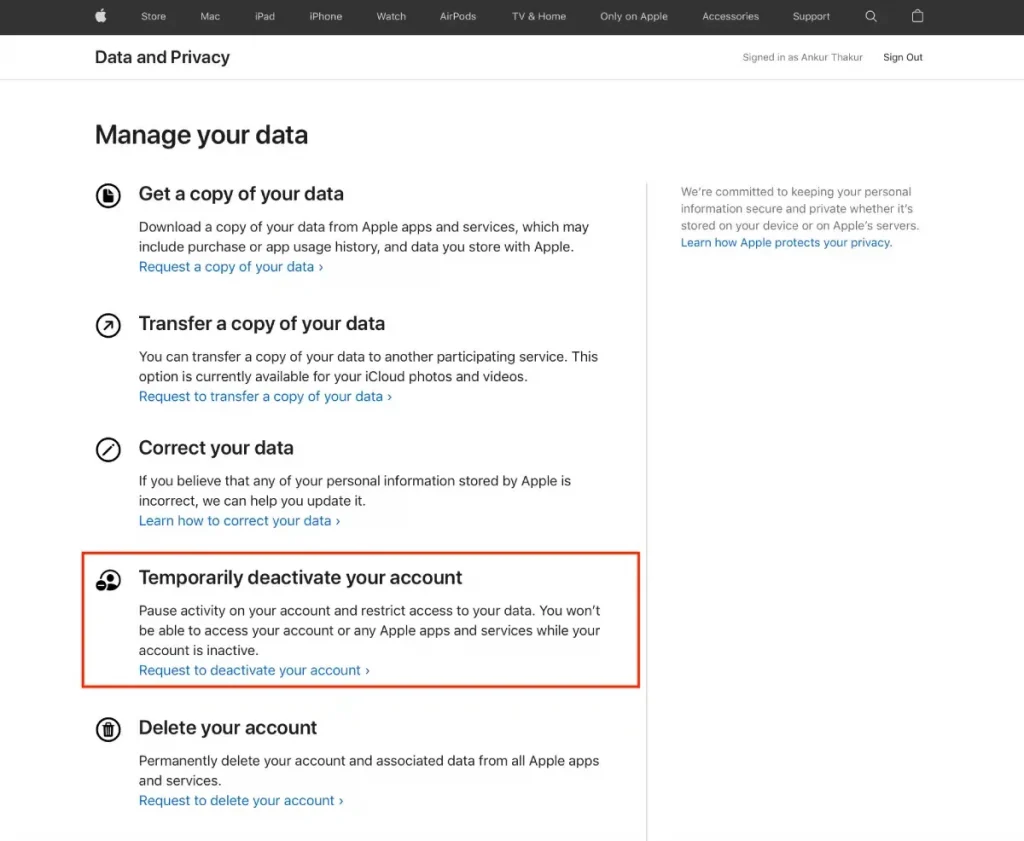Viewport: 1024px width, 841px height.
Task: Open Learn how Apple protects your privacy
Action: click(786, 243)
